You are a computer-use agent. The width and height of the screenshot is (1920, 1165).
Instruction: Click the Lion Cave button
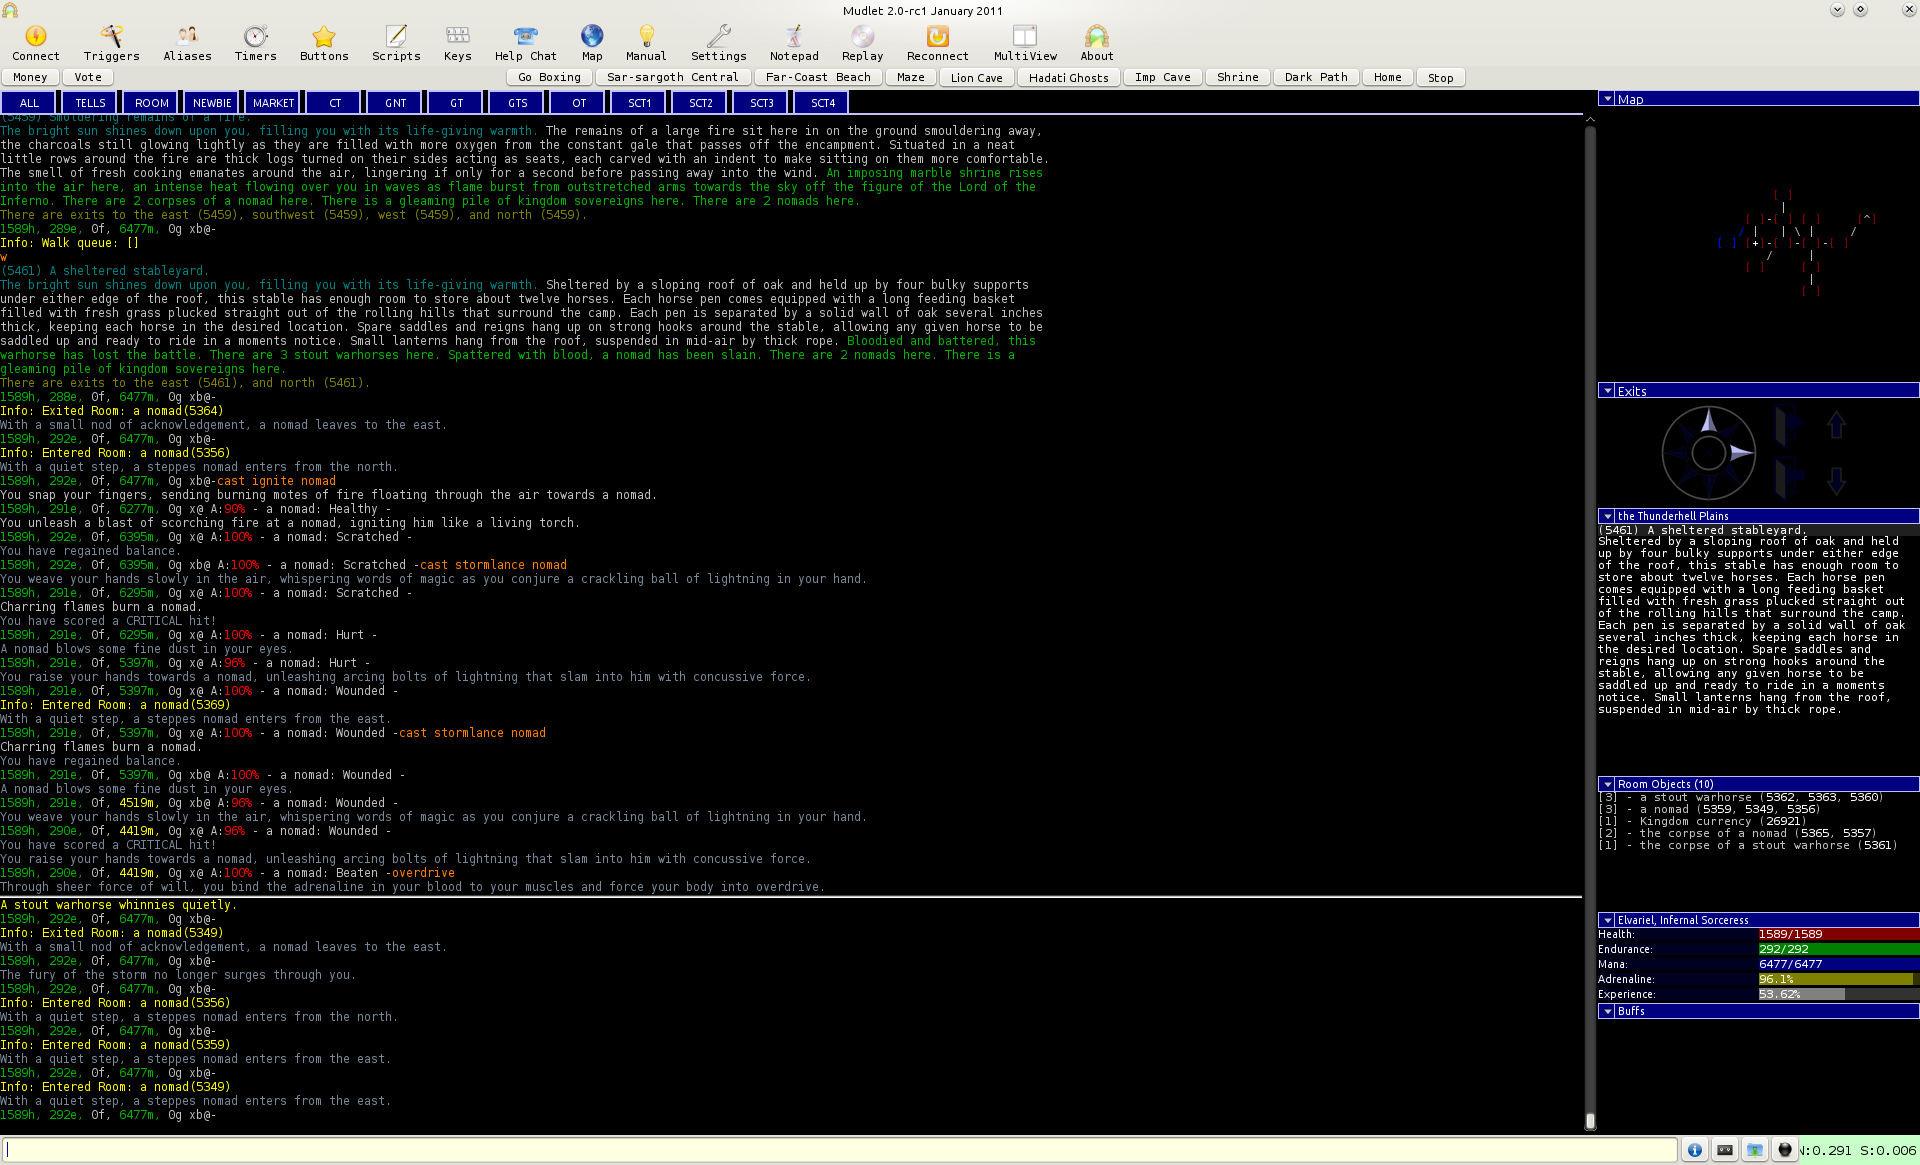click(x=976, y=77)
